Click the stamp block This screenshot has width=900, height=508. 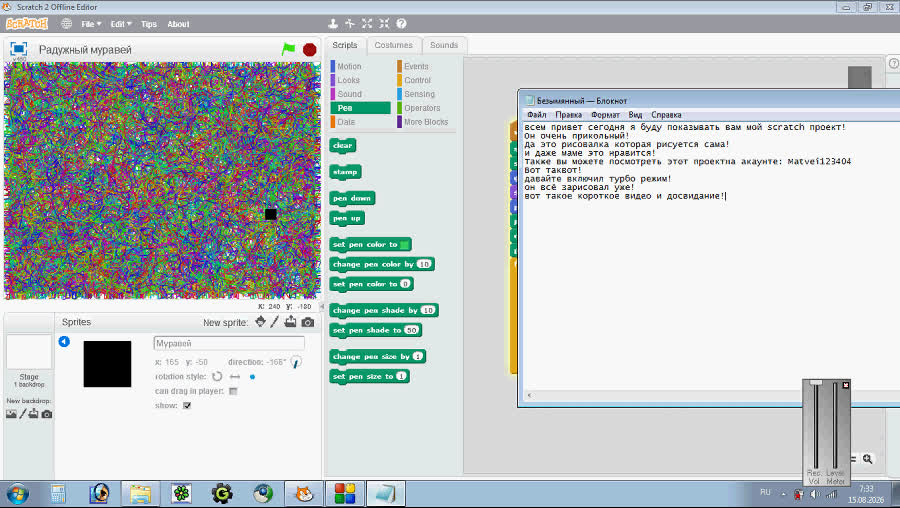(345, 172)
